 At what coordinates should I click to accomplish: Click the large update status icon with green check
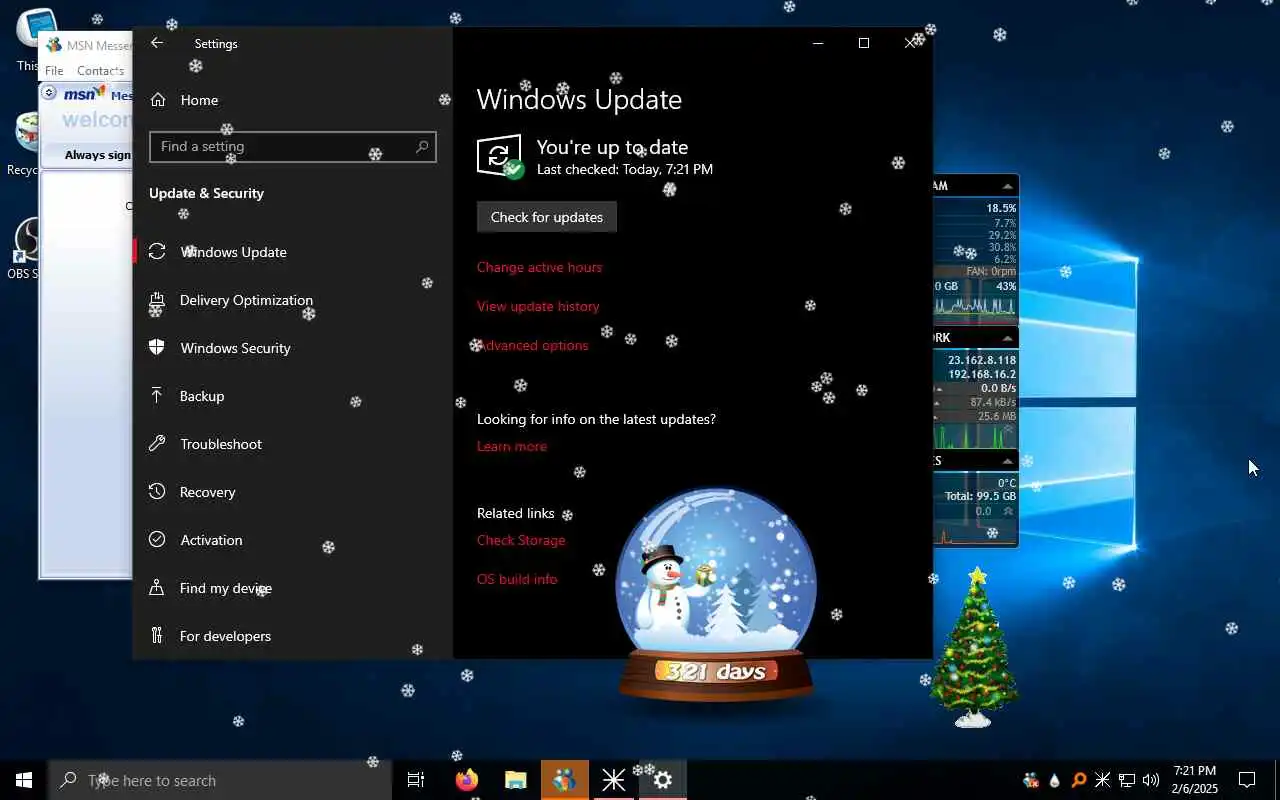(x=500, y=157)
